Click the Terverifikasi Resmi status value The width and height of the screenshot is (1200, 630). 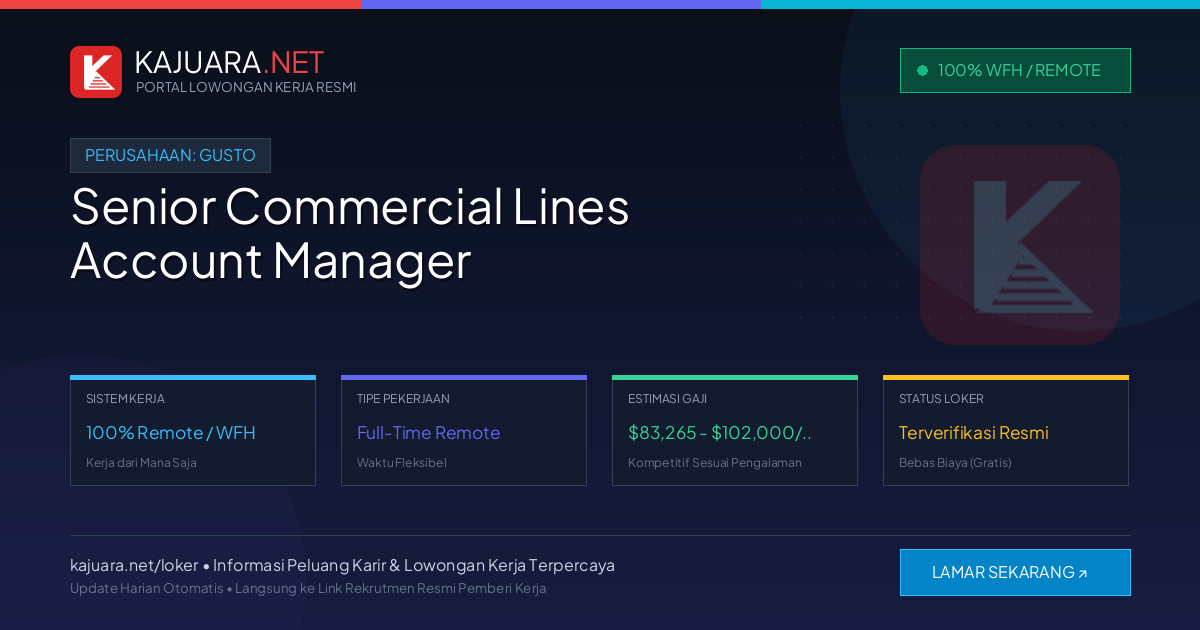click(974, 433)
